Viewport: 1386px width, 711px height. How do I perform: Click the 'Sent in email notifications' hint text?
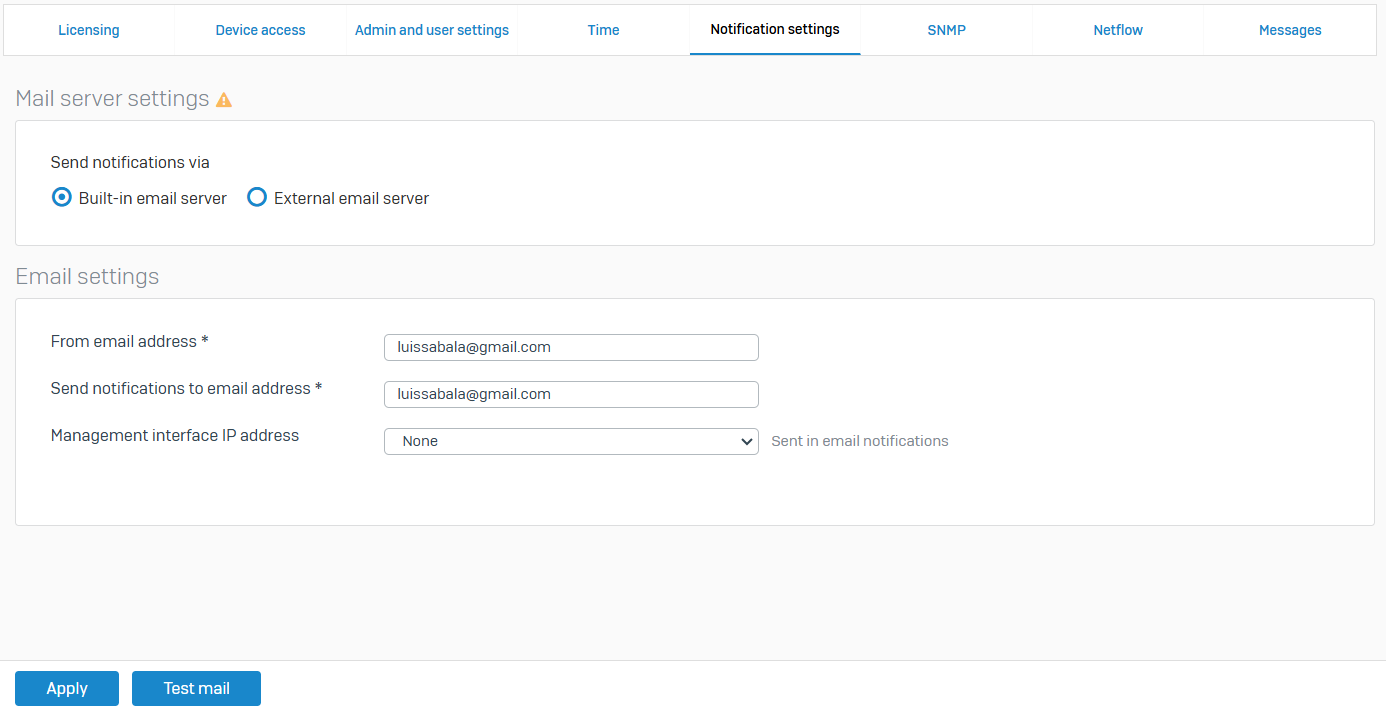tap(860, 441)
